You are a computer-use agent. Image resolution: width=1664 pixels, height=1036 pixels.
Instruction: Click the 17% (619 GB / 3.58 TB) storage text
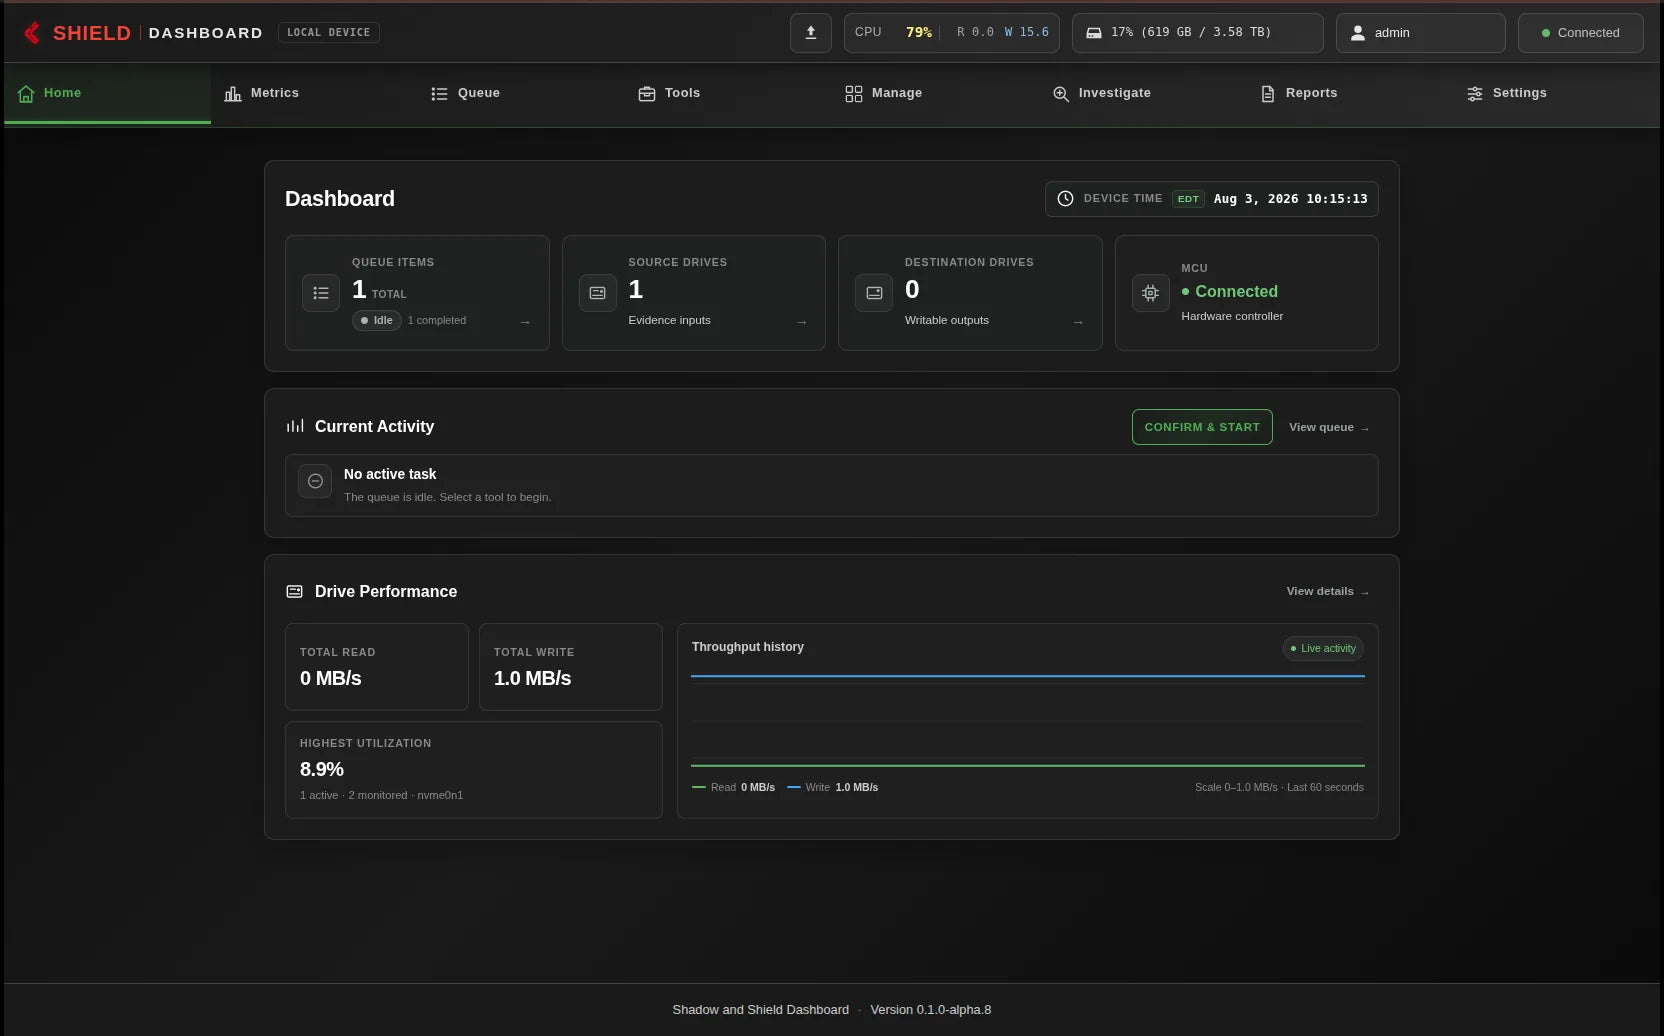(1191, 33)
